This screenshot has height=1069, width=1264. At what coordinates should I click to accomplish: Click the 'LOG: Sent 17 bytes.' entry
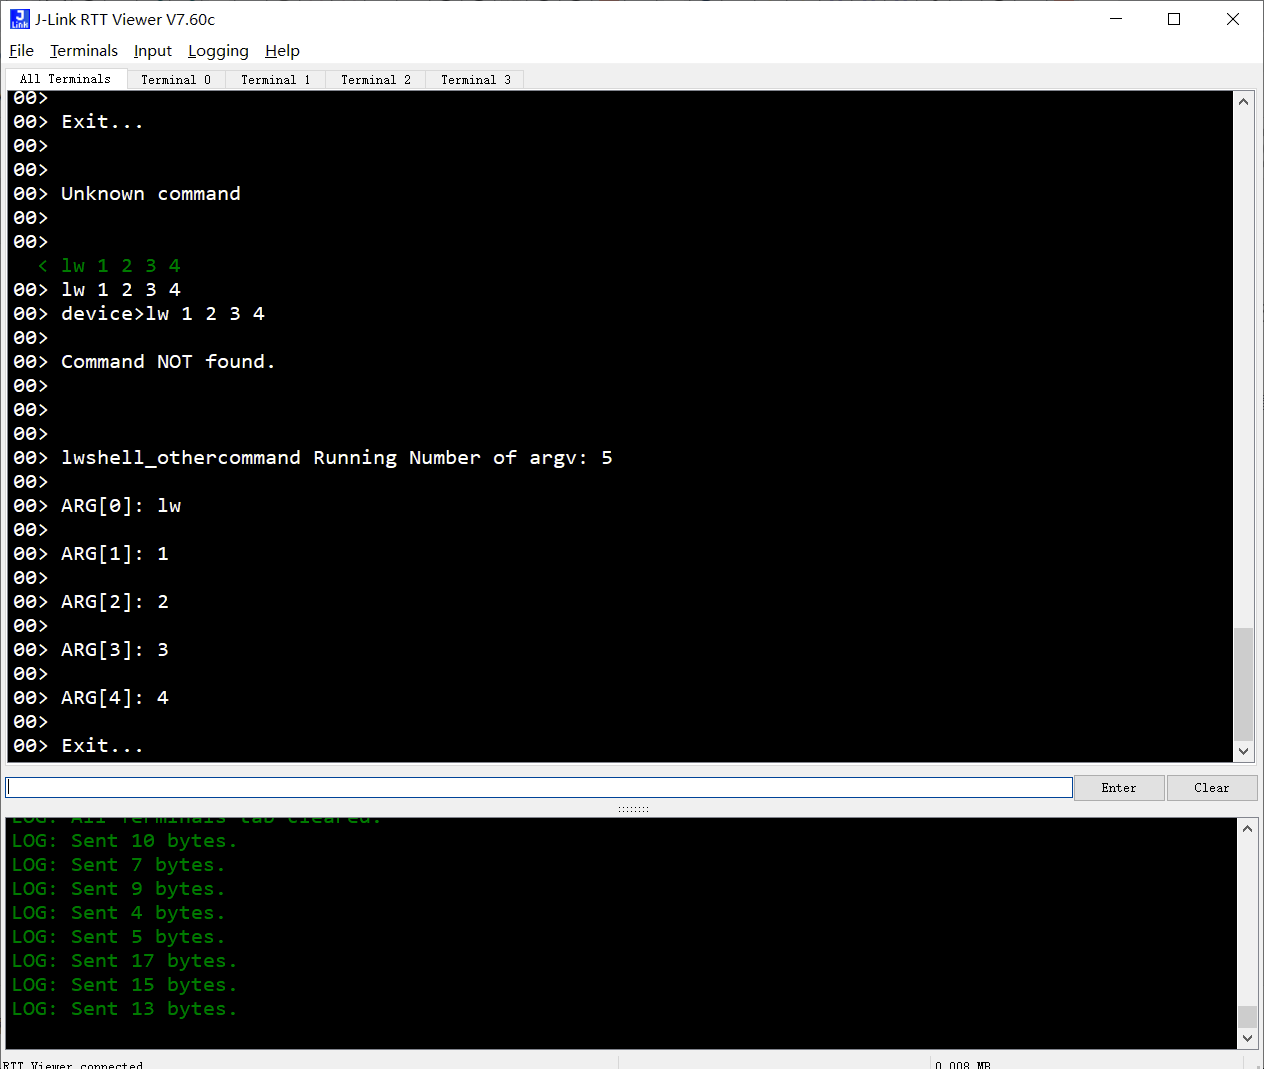coord(125,961)
